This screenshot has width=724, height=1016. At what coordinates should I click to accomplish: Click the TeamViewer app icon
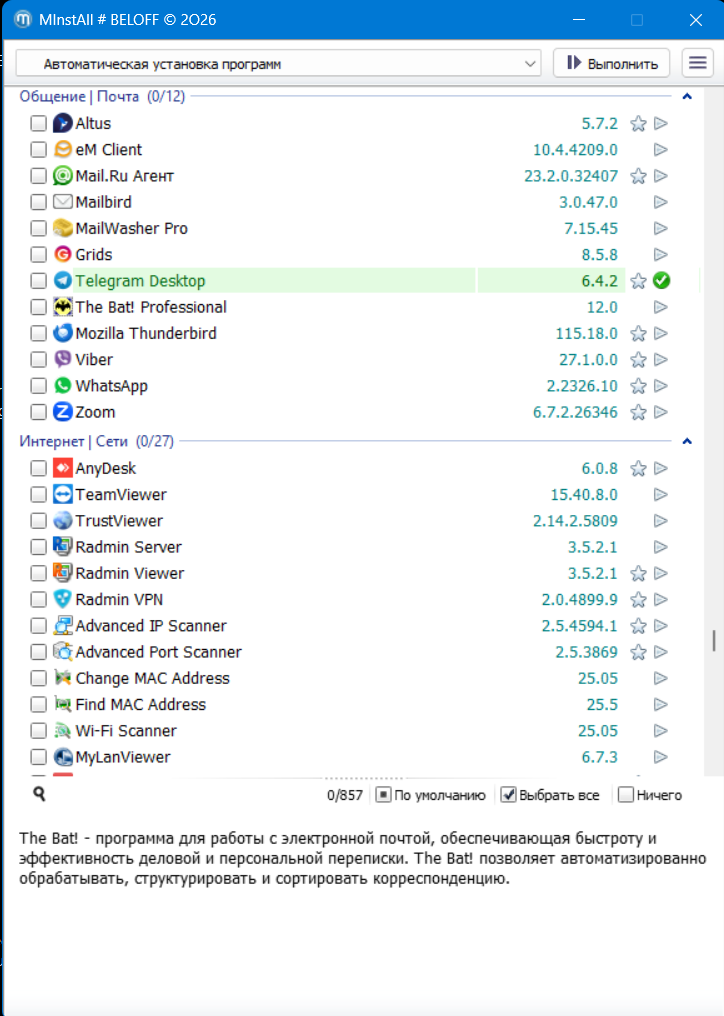[x=62, y=494]
